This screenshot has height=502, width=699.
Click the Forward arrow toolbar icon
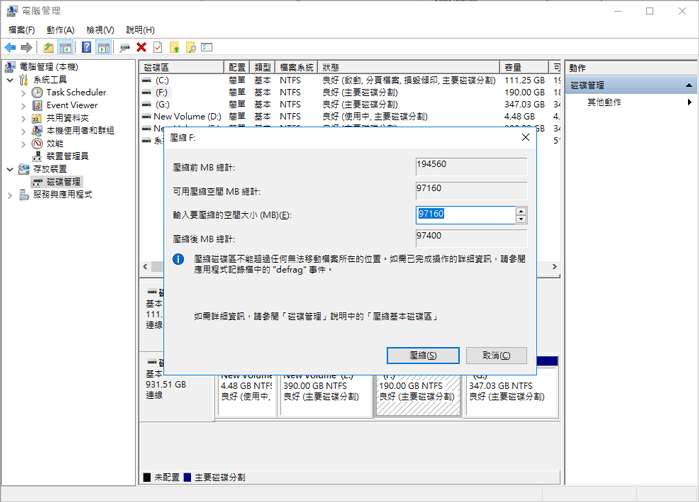tap(26, 47)
